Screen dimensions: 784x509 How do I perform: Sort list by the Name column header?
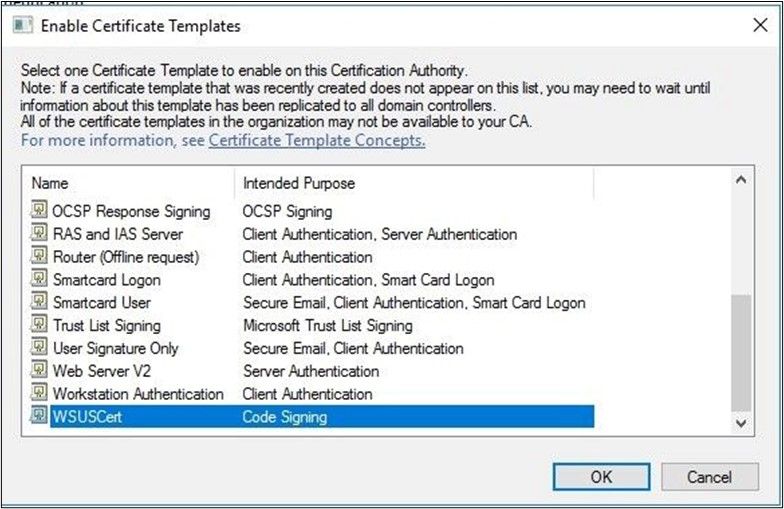click(x=128, y=183)
